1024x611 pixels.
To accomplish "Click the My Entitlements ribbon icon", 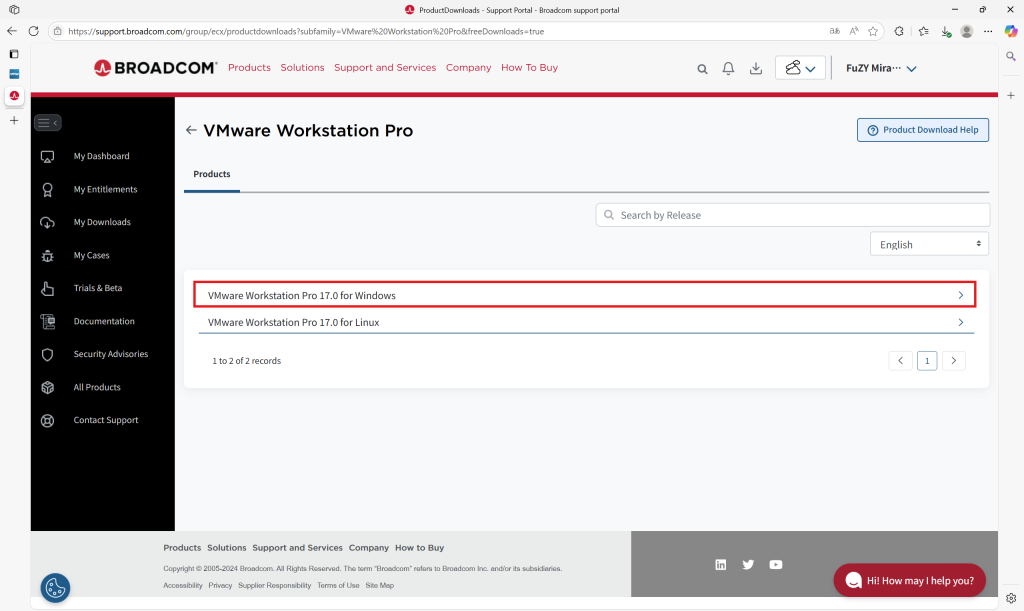I will pyautogui.click(x=48, y=189).
